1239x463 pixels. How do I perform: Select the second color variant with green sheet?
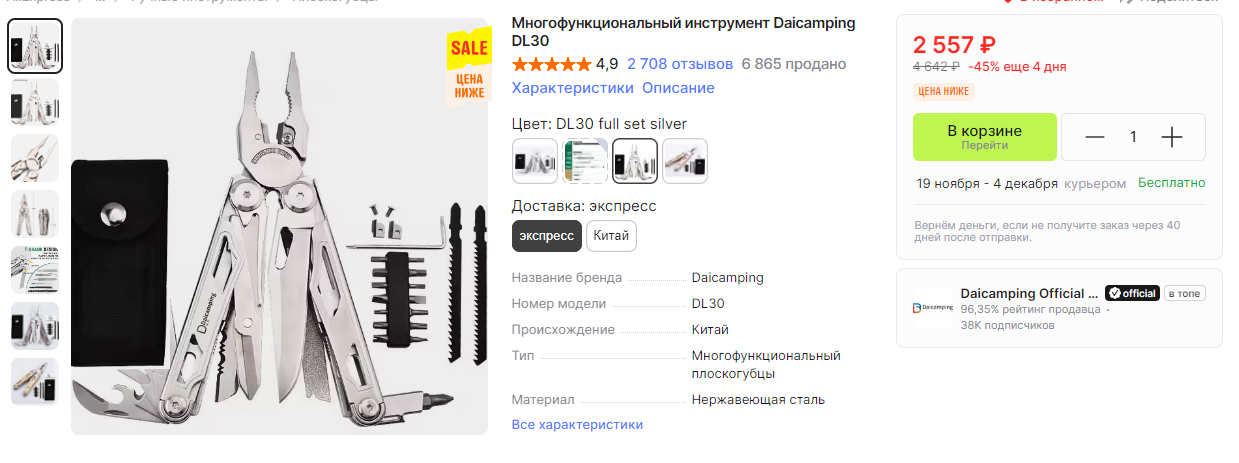[585, 161]
